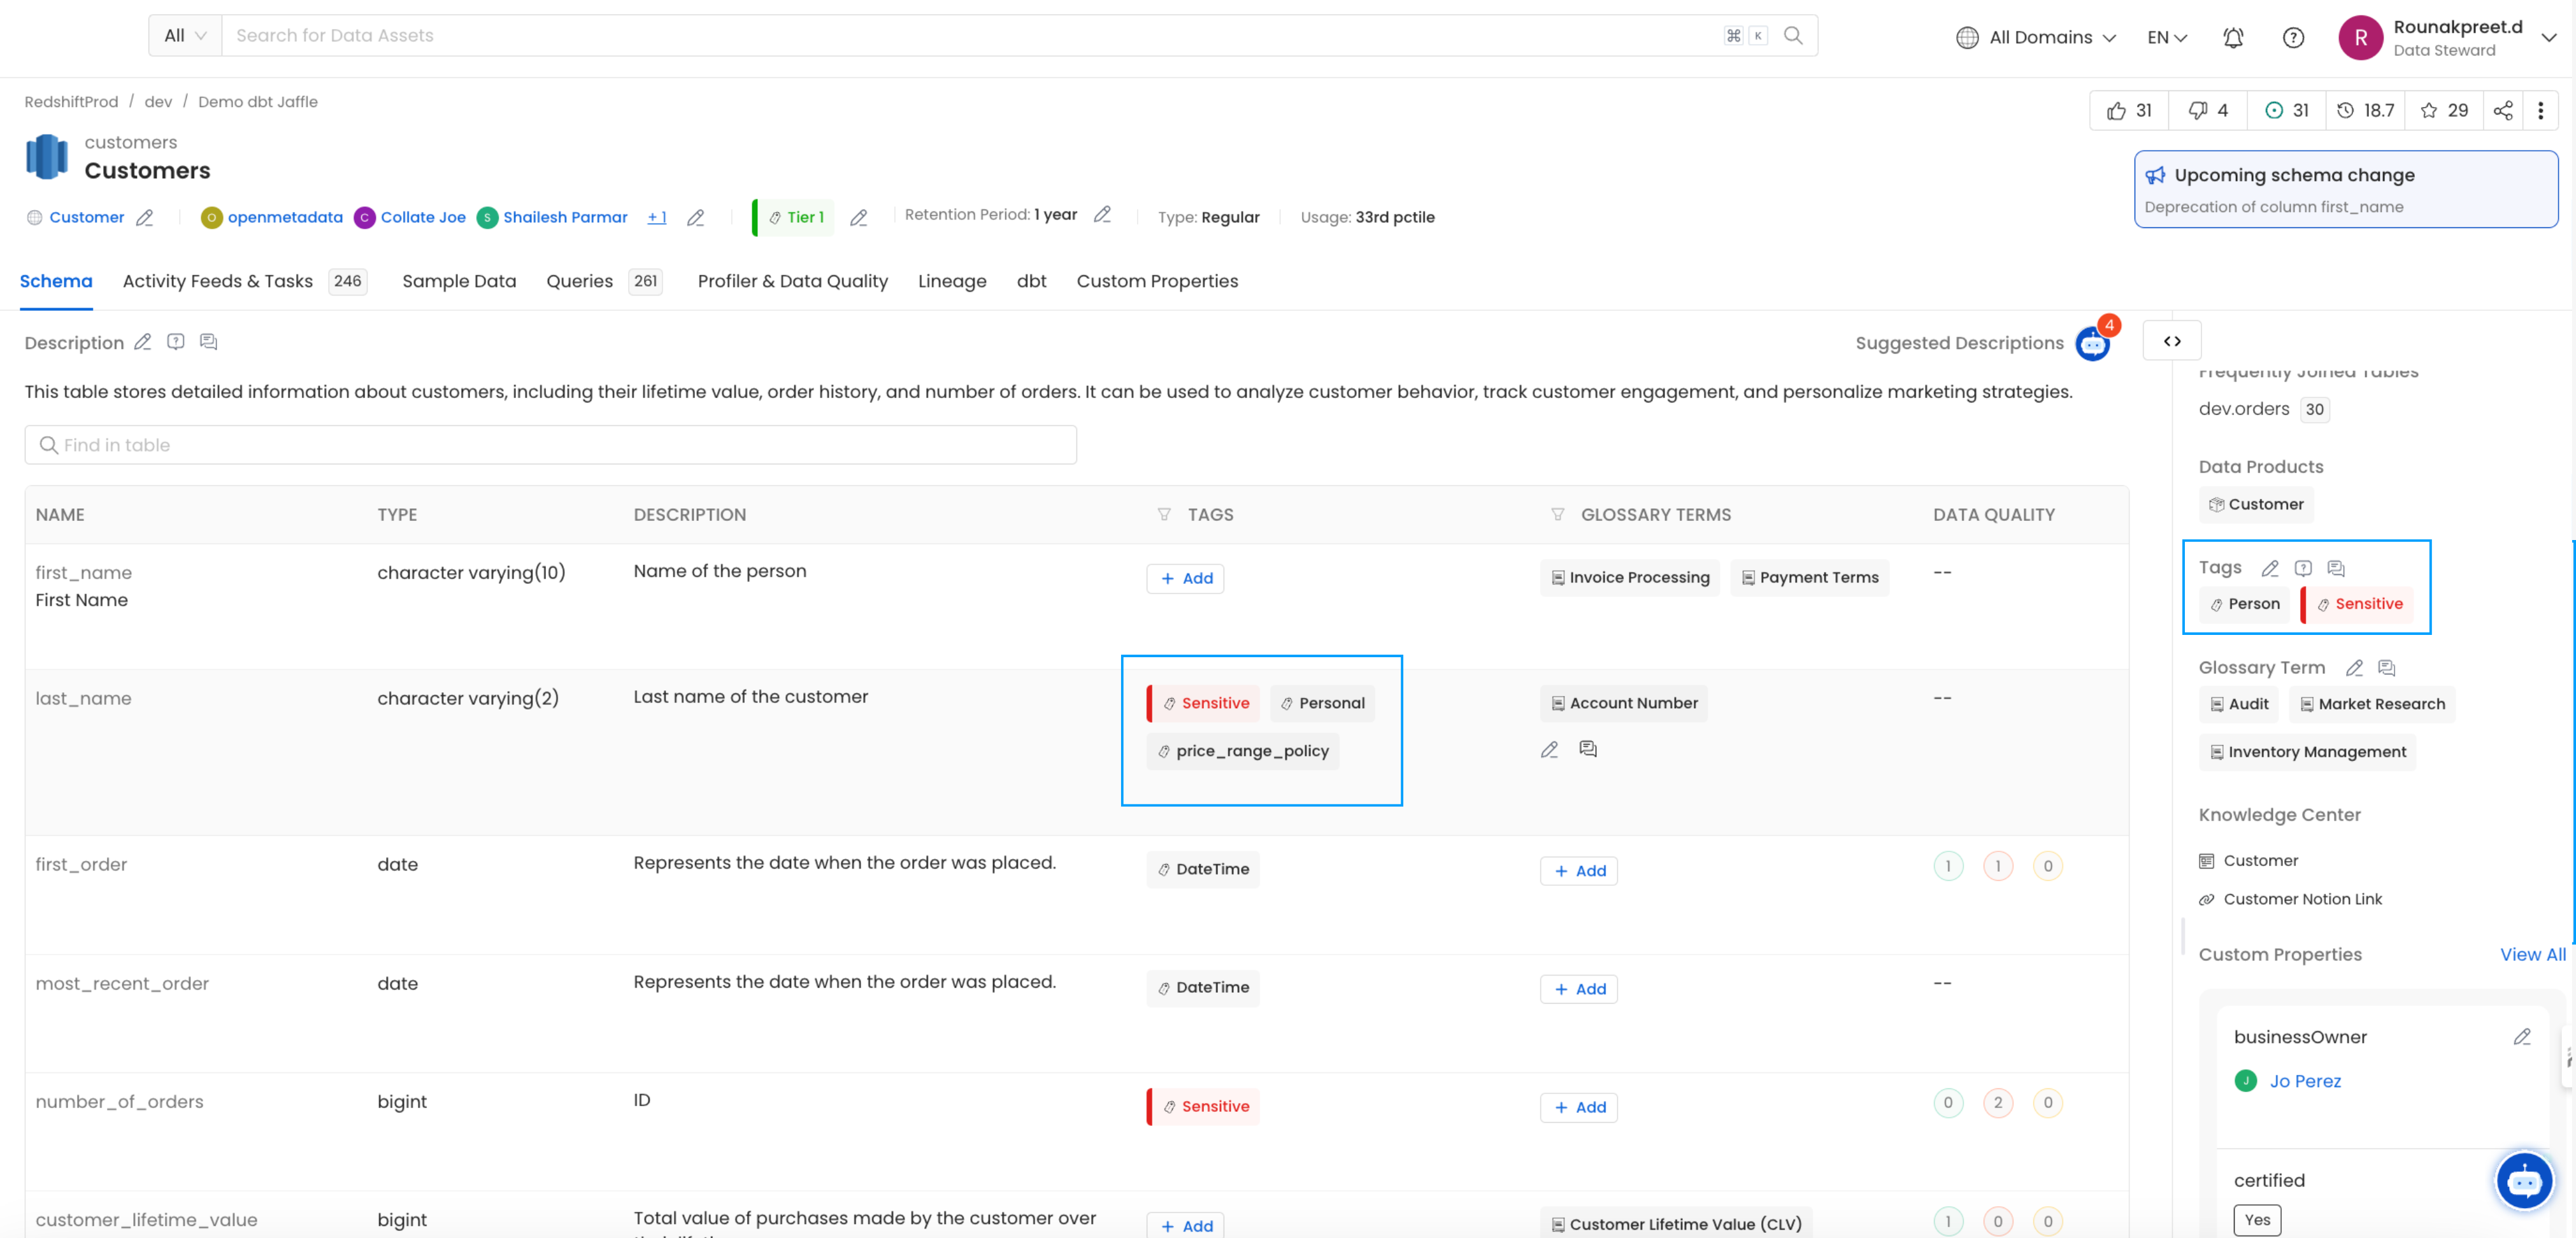The image size is (2576, 1238).
Task: Edit the Tier 1 label
Action: (858, 217)
